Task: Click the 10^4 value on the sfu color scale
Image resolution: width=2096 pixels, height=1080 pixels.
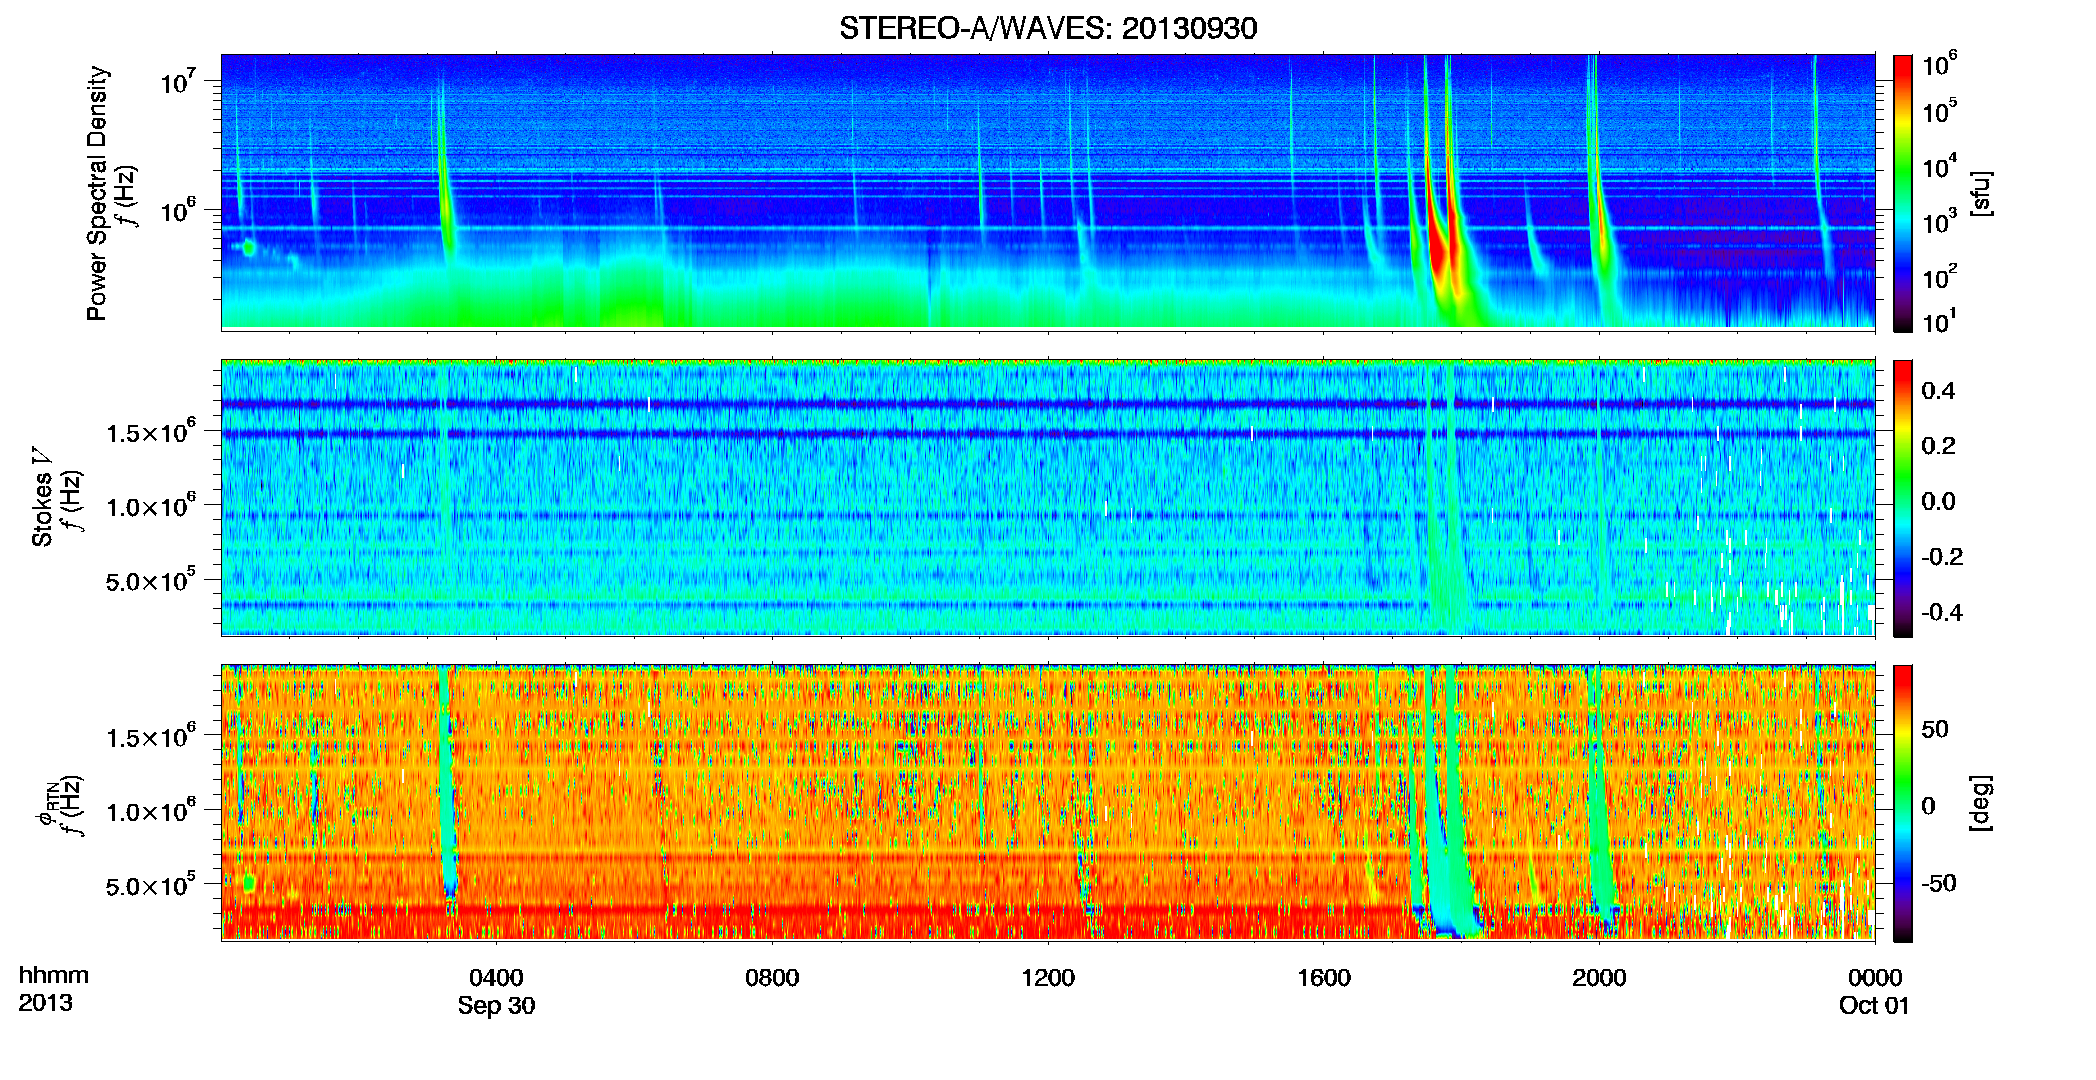Action: pos(1940,166)
